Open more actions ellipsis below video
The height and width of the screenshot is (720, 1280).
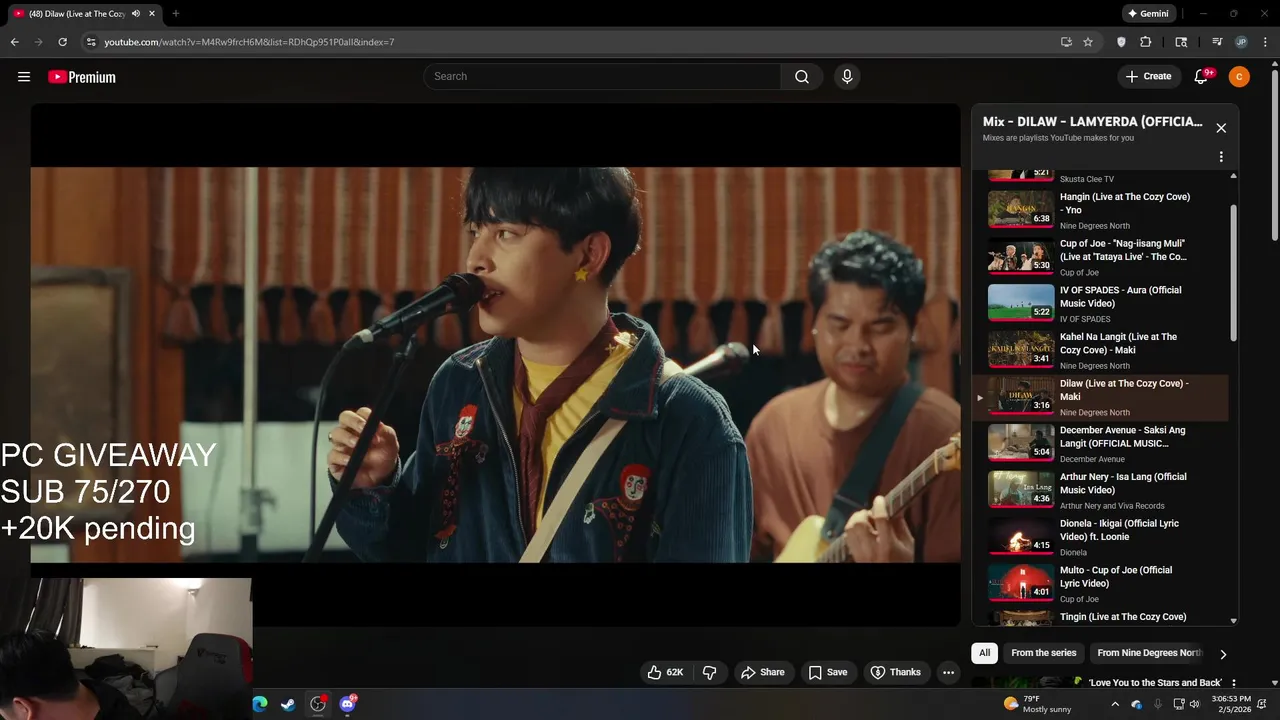tap(948, 672)
